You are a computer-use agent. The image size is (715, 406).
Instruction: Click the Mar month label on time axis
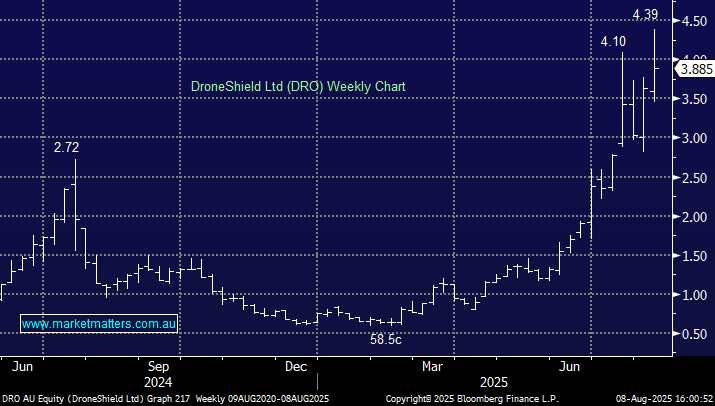[x=432, y=366]
